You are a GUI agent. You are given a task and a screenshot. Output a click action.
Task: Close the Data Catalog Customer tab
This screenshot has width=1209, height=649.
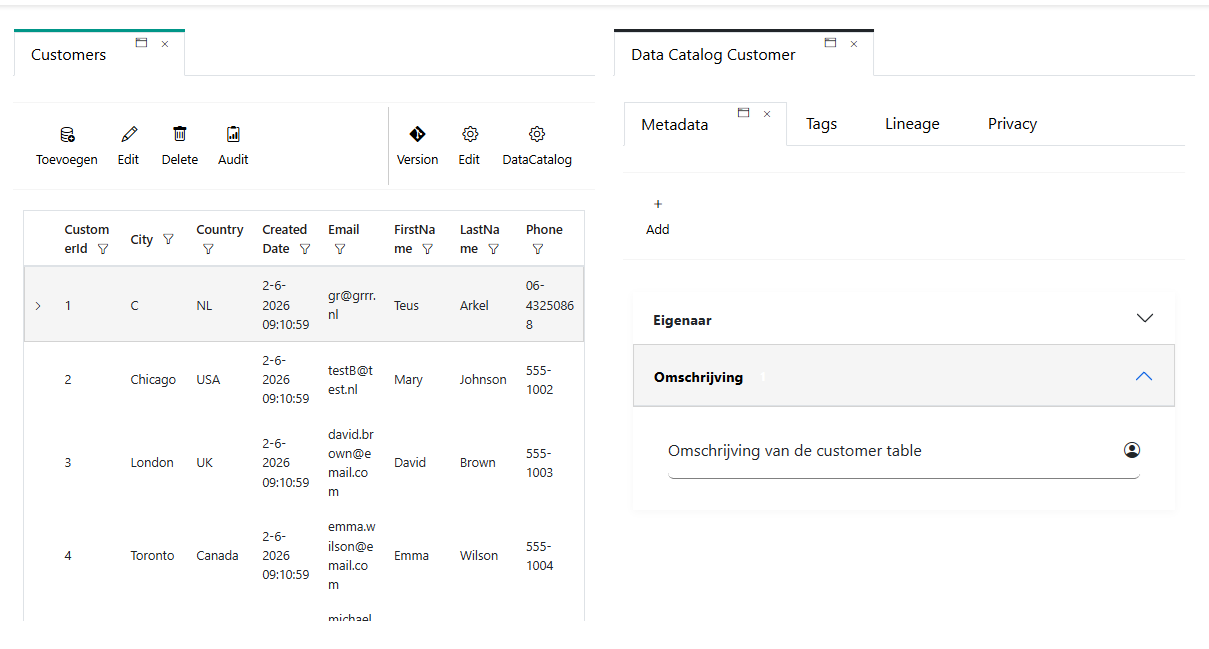(854, 44)
